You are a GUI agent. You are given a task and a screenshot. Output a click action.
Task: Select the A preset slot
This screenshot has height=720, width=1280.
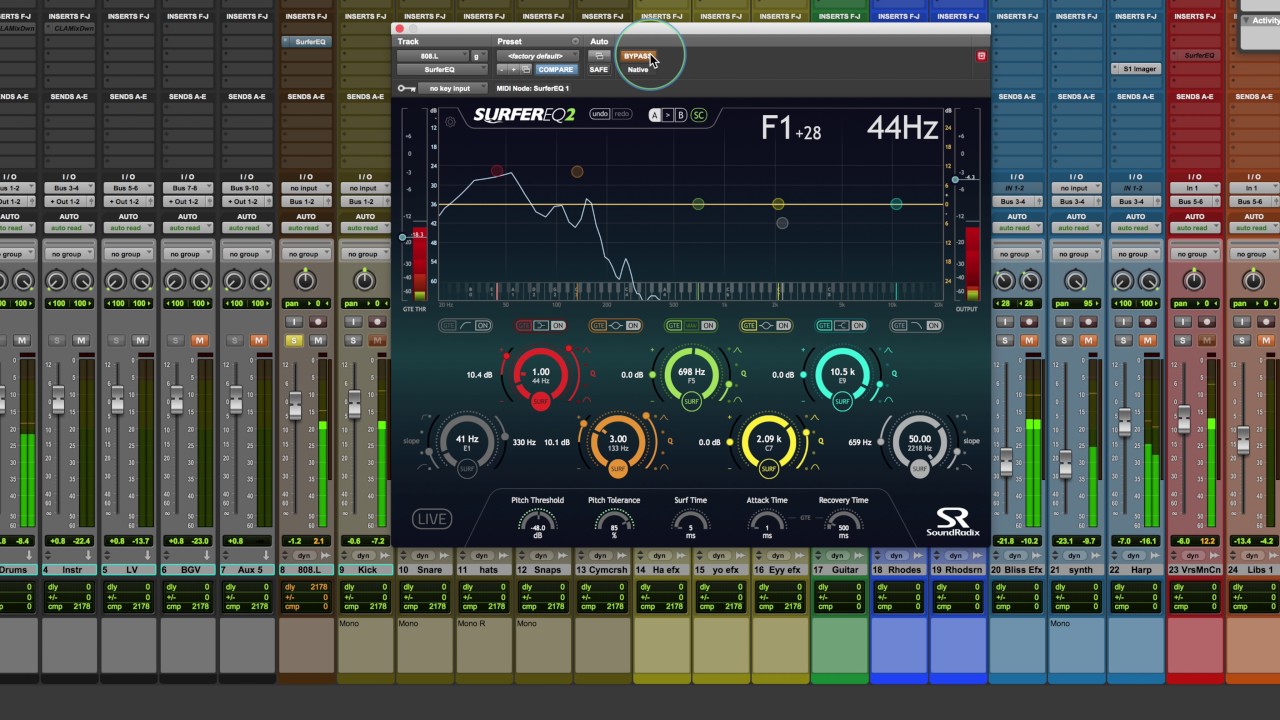(655, 115)
